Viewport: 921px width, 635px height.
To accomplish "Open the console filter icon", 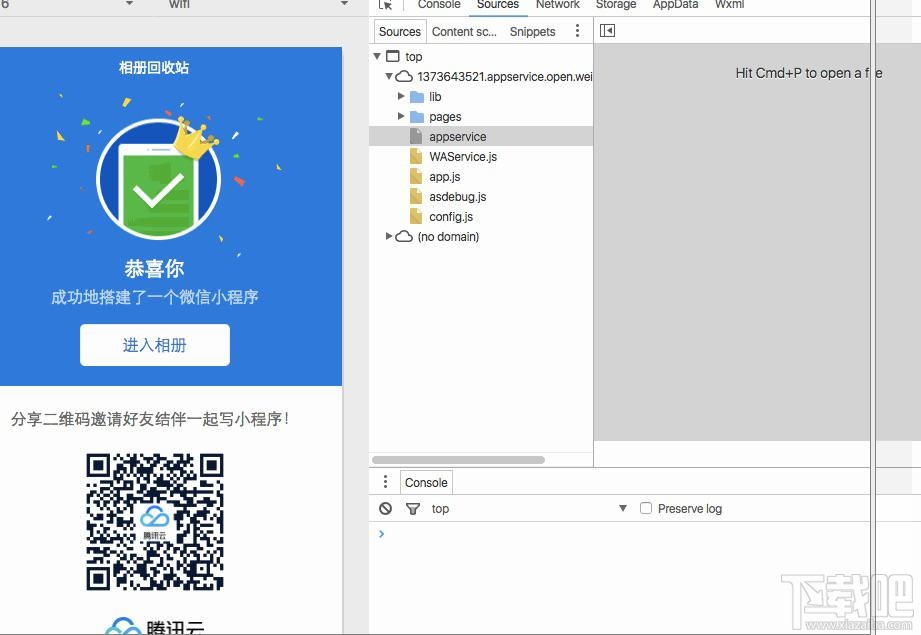I will 412,508.
